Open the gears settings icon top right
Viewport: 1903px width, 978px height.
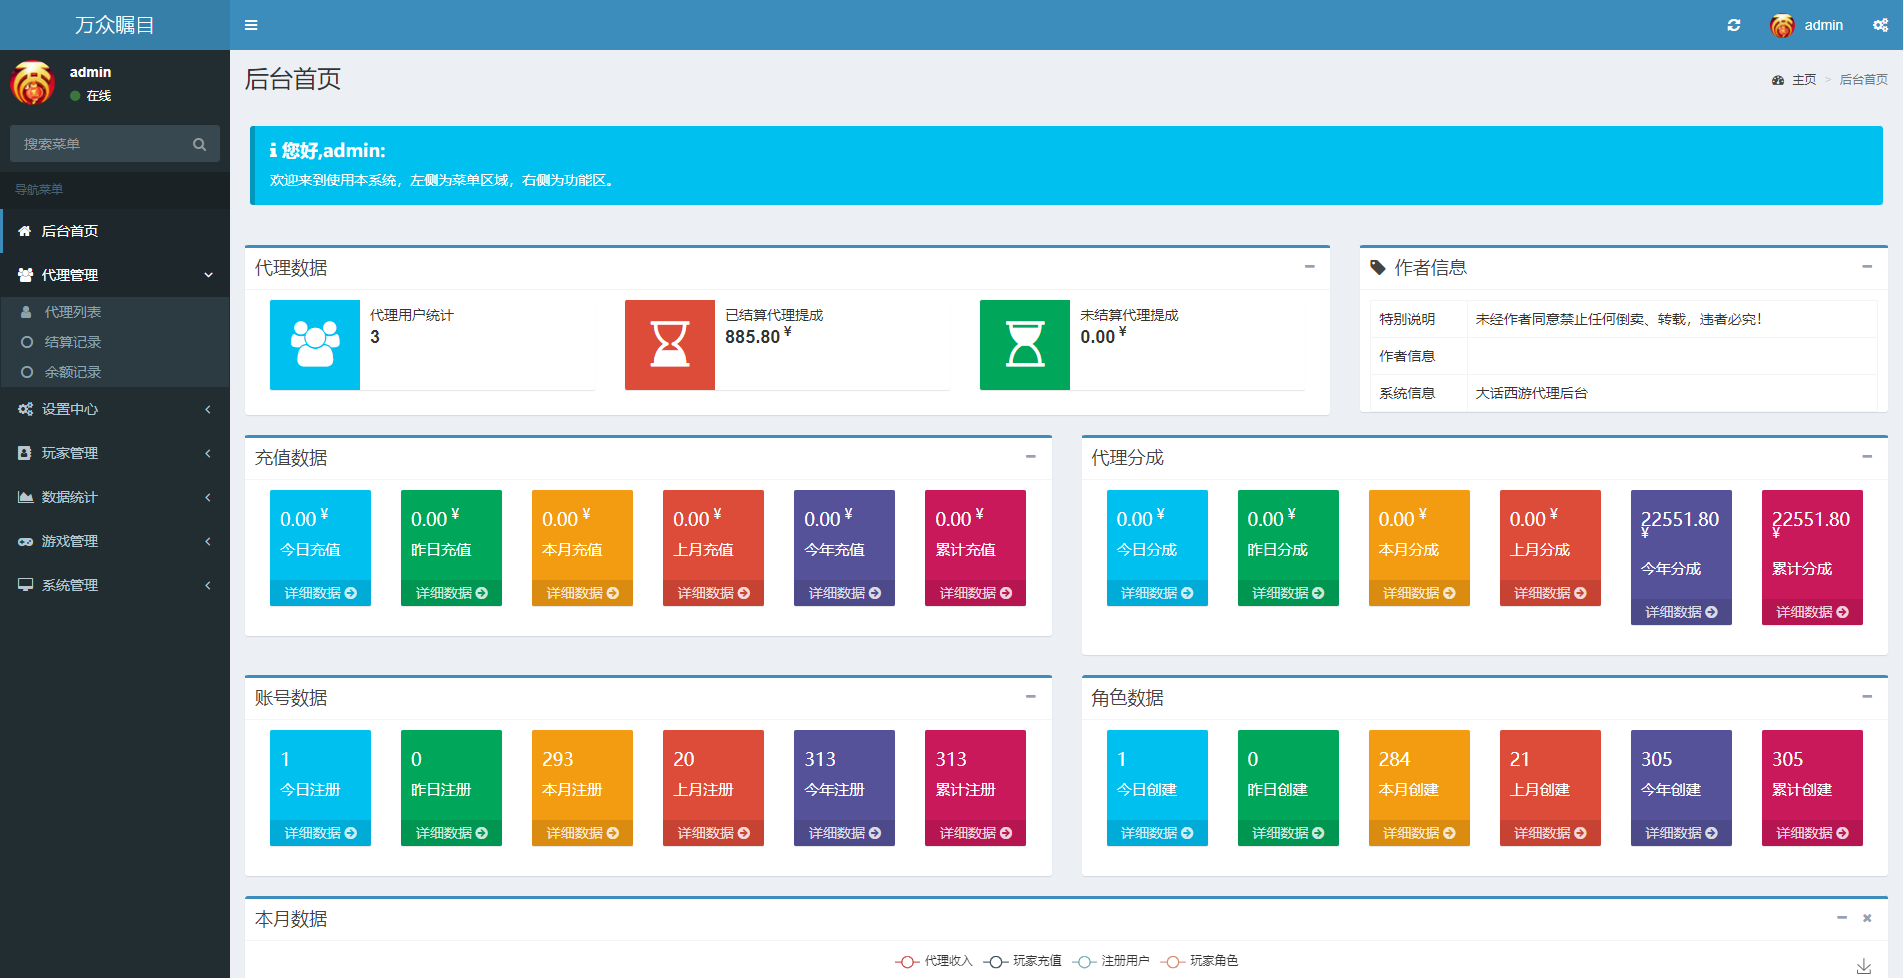point(1880,25)
